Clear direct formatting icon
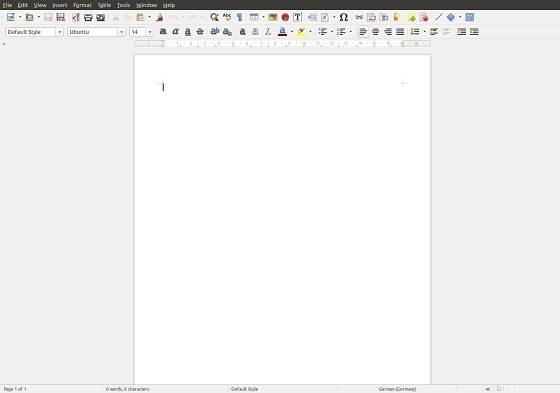The width and height of the screenshot is (560, 393). coord(268,32)
